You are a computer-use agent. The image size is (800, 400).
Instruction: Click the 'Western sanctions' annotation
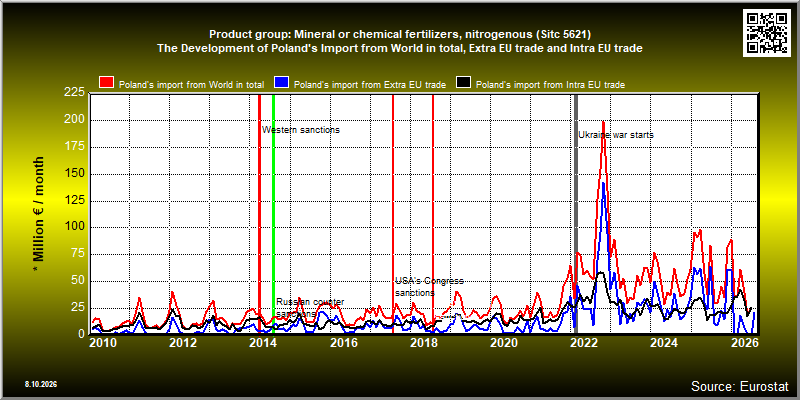point(301,130)
